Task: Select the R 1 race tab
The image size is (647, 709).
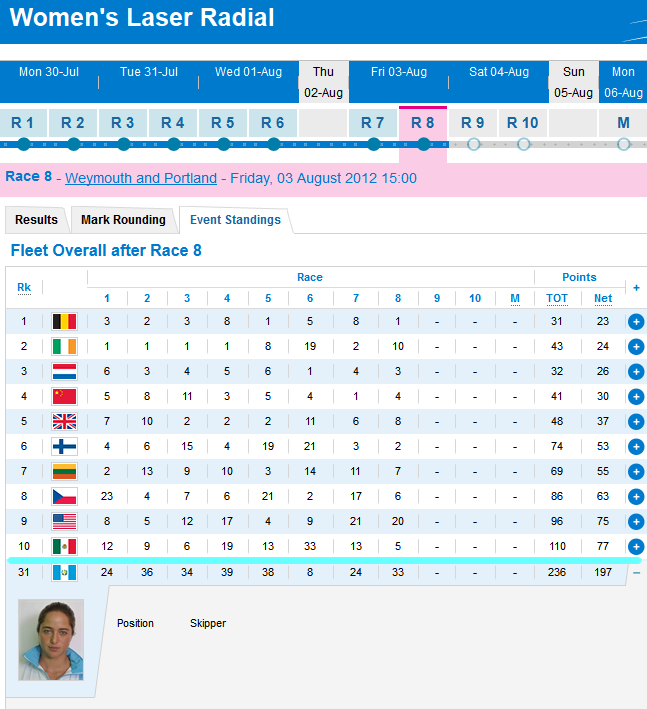Action: pos(23,123)
